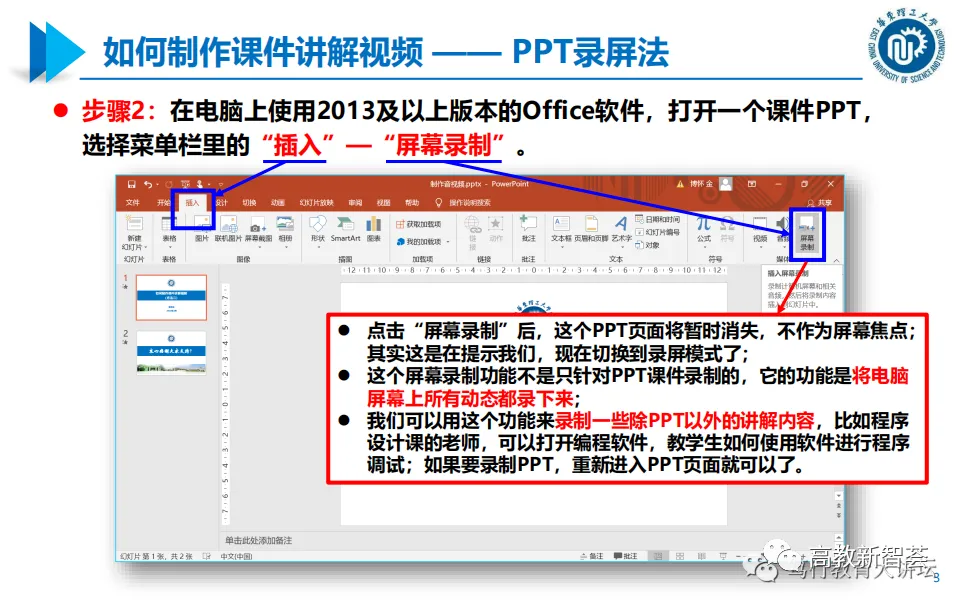Switch to Reading view in status bar

click(x=702, y=556)
